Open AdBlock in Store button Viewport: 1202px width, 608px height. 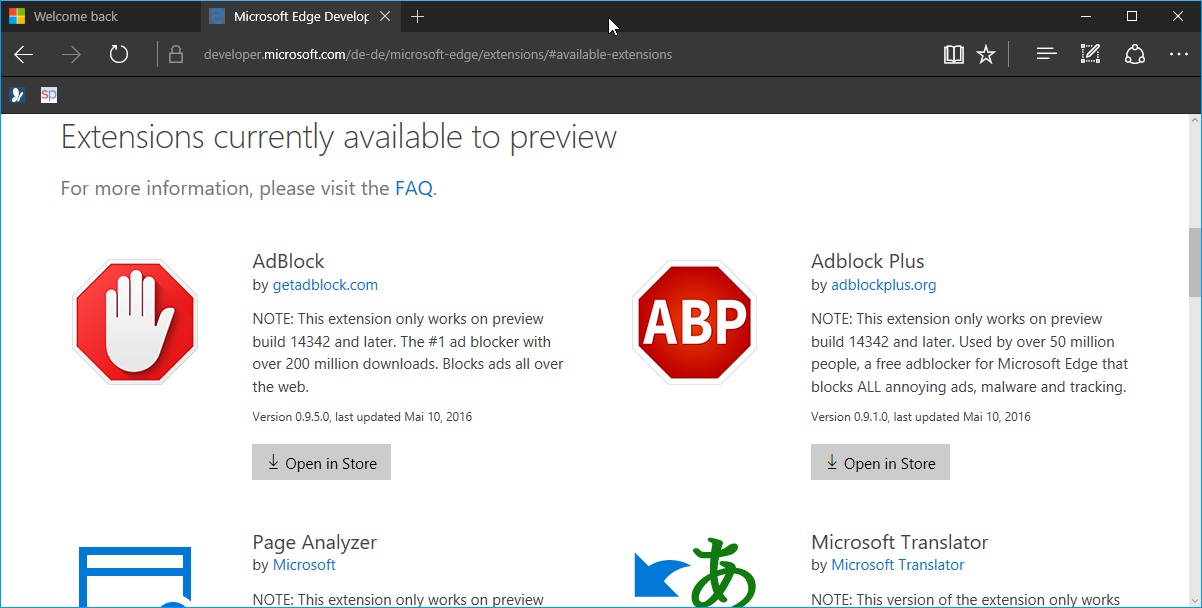click(x=321, y=463)
